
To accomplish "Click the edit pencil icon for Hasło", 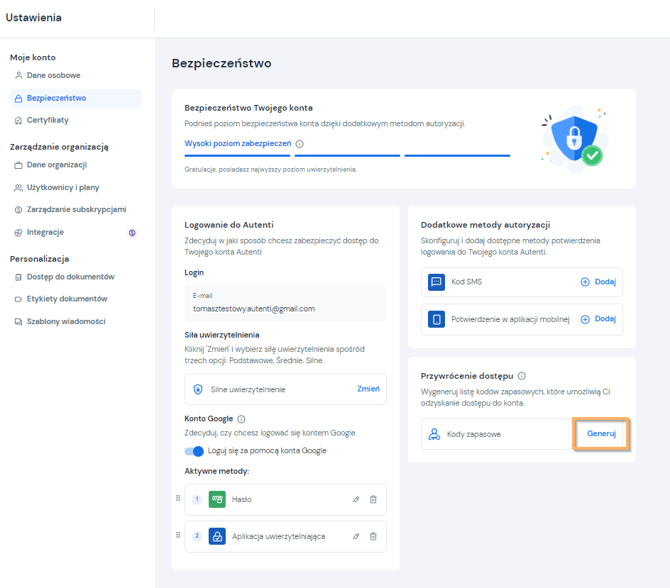I will click(x=356, y=499).
